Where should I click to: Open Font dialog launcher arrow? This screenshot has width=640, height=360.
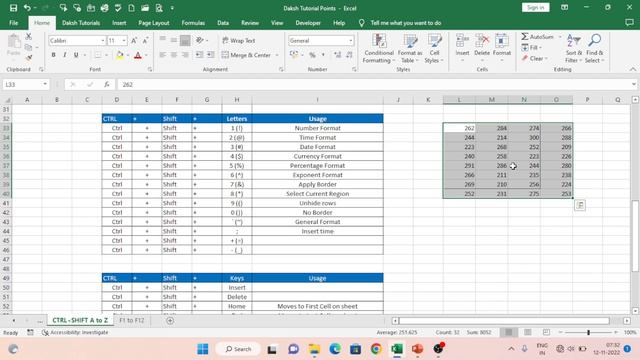[x=150, y=69]
